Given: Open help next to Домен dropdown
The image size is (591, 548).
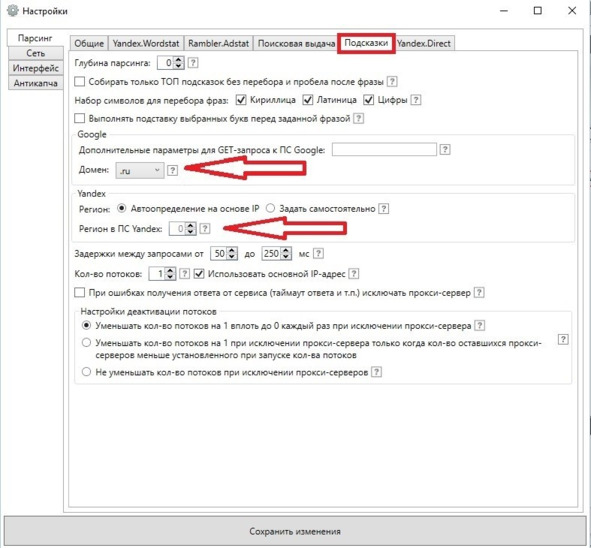Looking at the screenshot, I should 173,170.
